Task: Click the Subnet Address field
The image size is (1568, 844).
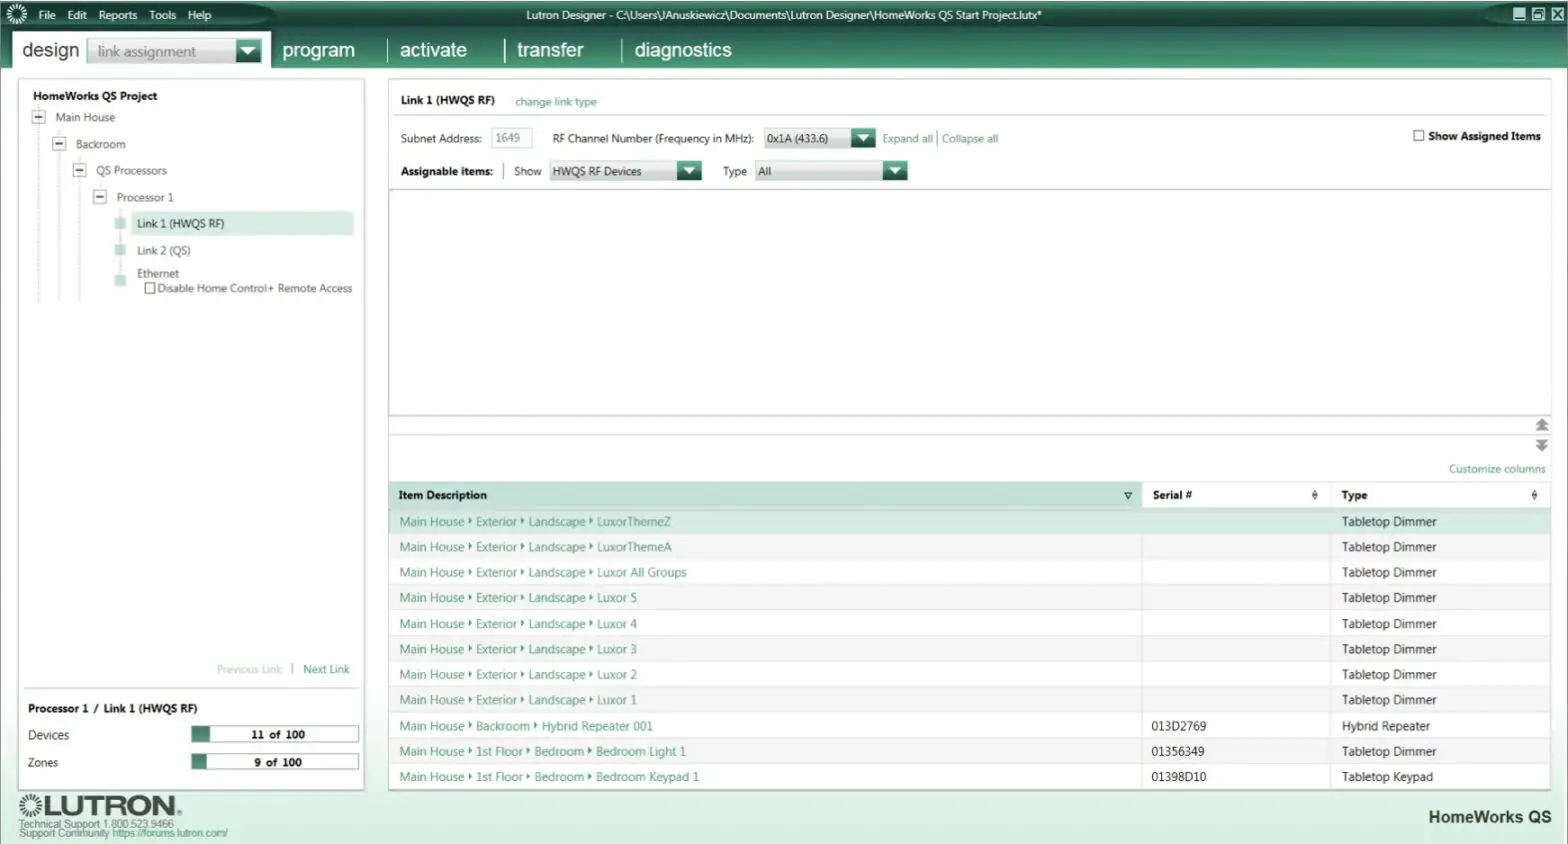Action: (x=510, y=138)
